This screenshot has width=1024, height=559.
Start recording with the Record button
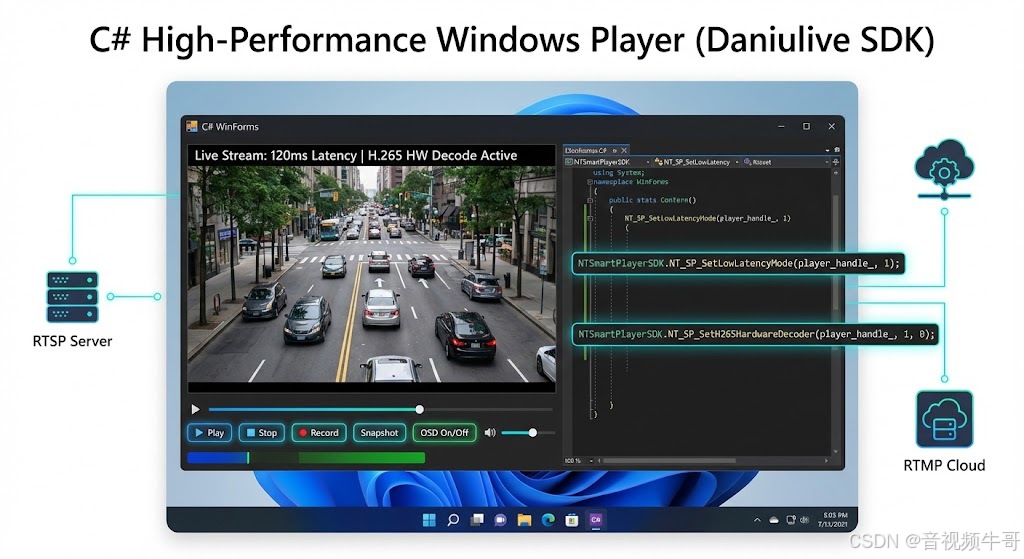coord(319,432)
